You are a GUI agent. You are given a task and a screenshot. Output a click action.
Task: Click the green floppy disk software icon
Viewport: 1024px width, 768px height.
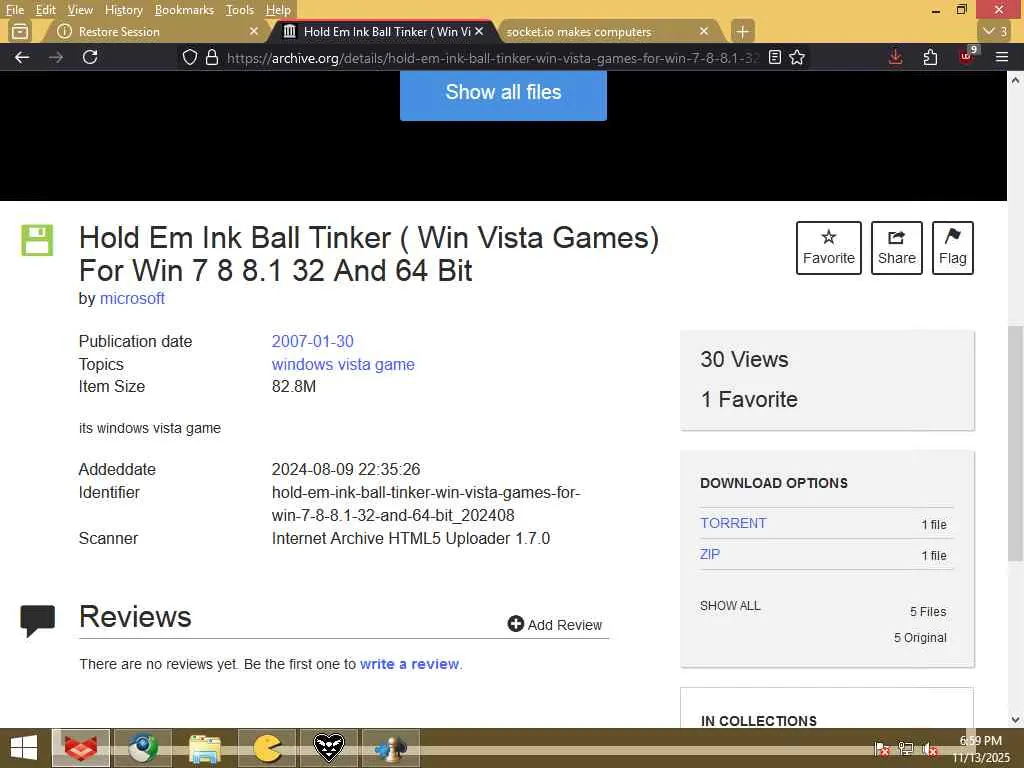point(37,240)
